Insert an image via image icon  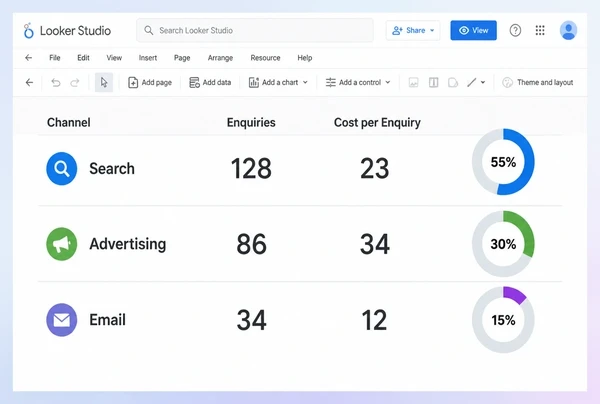point(414,82)
